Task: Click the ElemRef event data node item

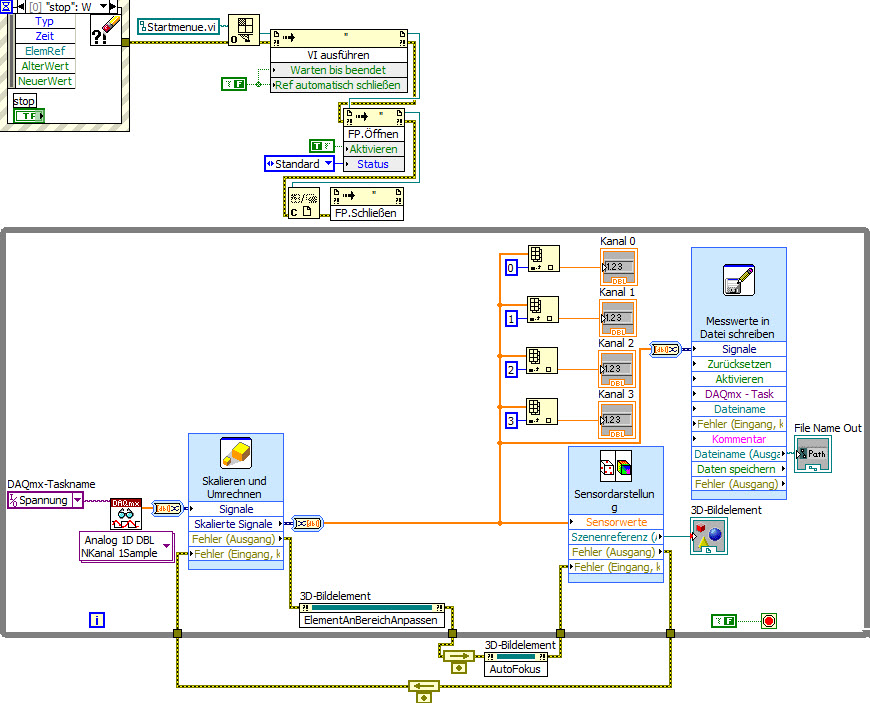Action: coord(45,50)
